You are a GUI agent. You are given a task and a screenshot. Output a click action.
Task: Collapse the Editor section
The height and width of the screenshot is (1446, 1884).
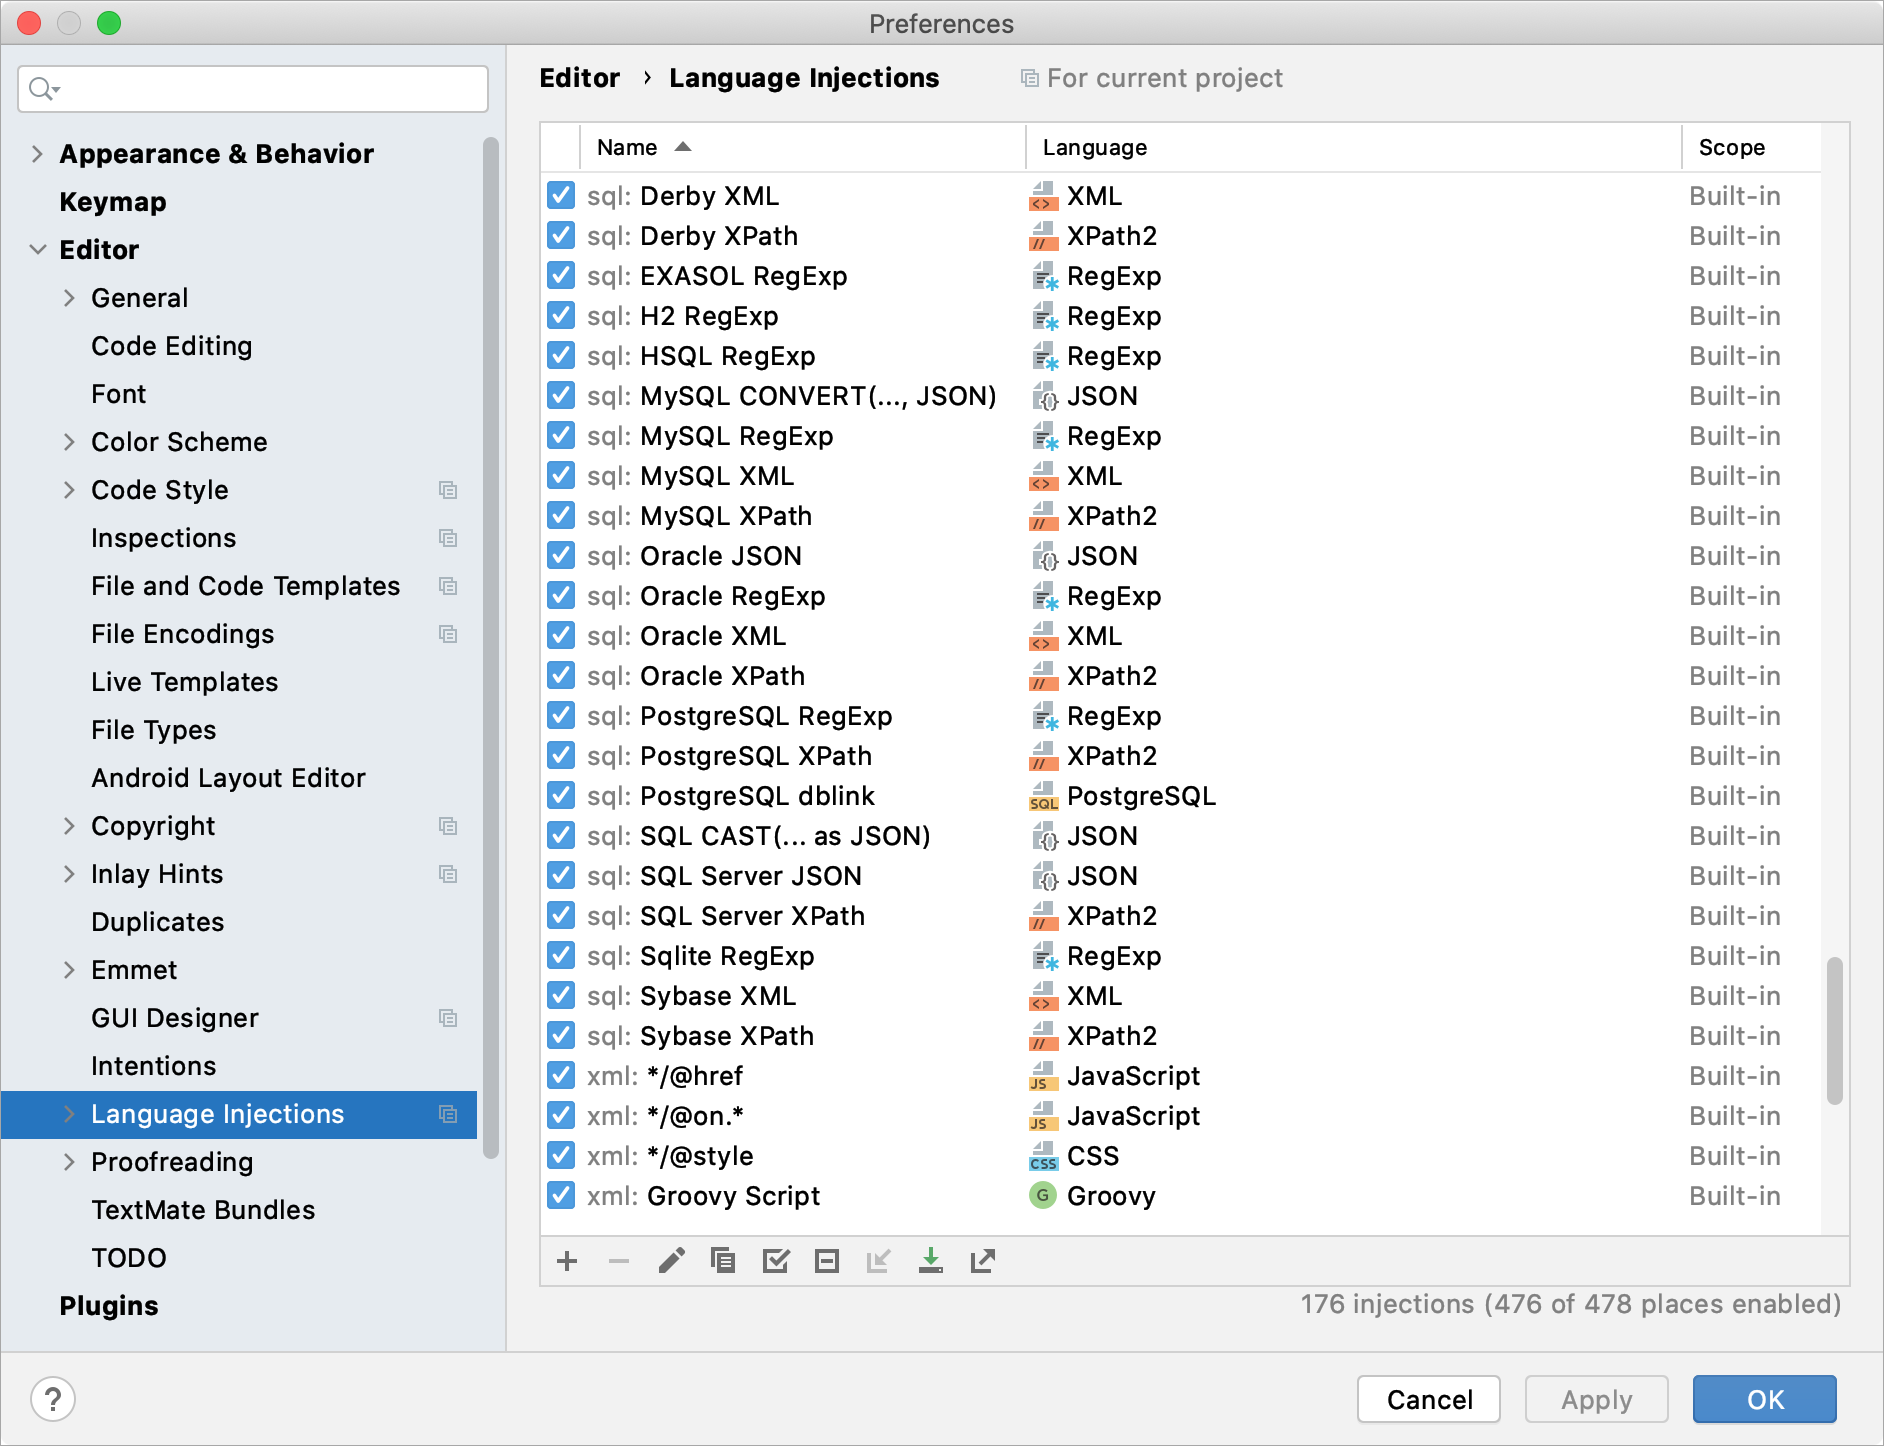click(x=37, y=250)
